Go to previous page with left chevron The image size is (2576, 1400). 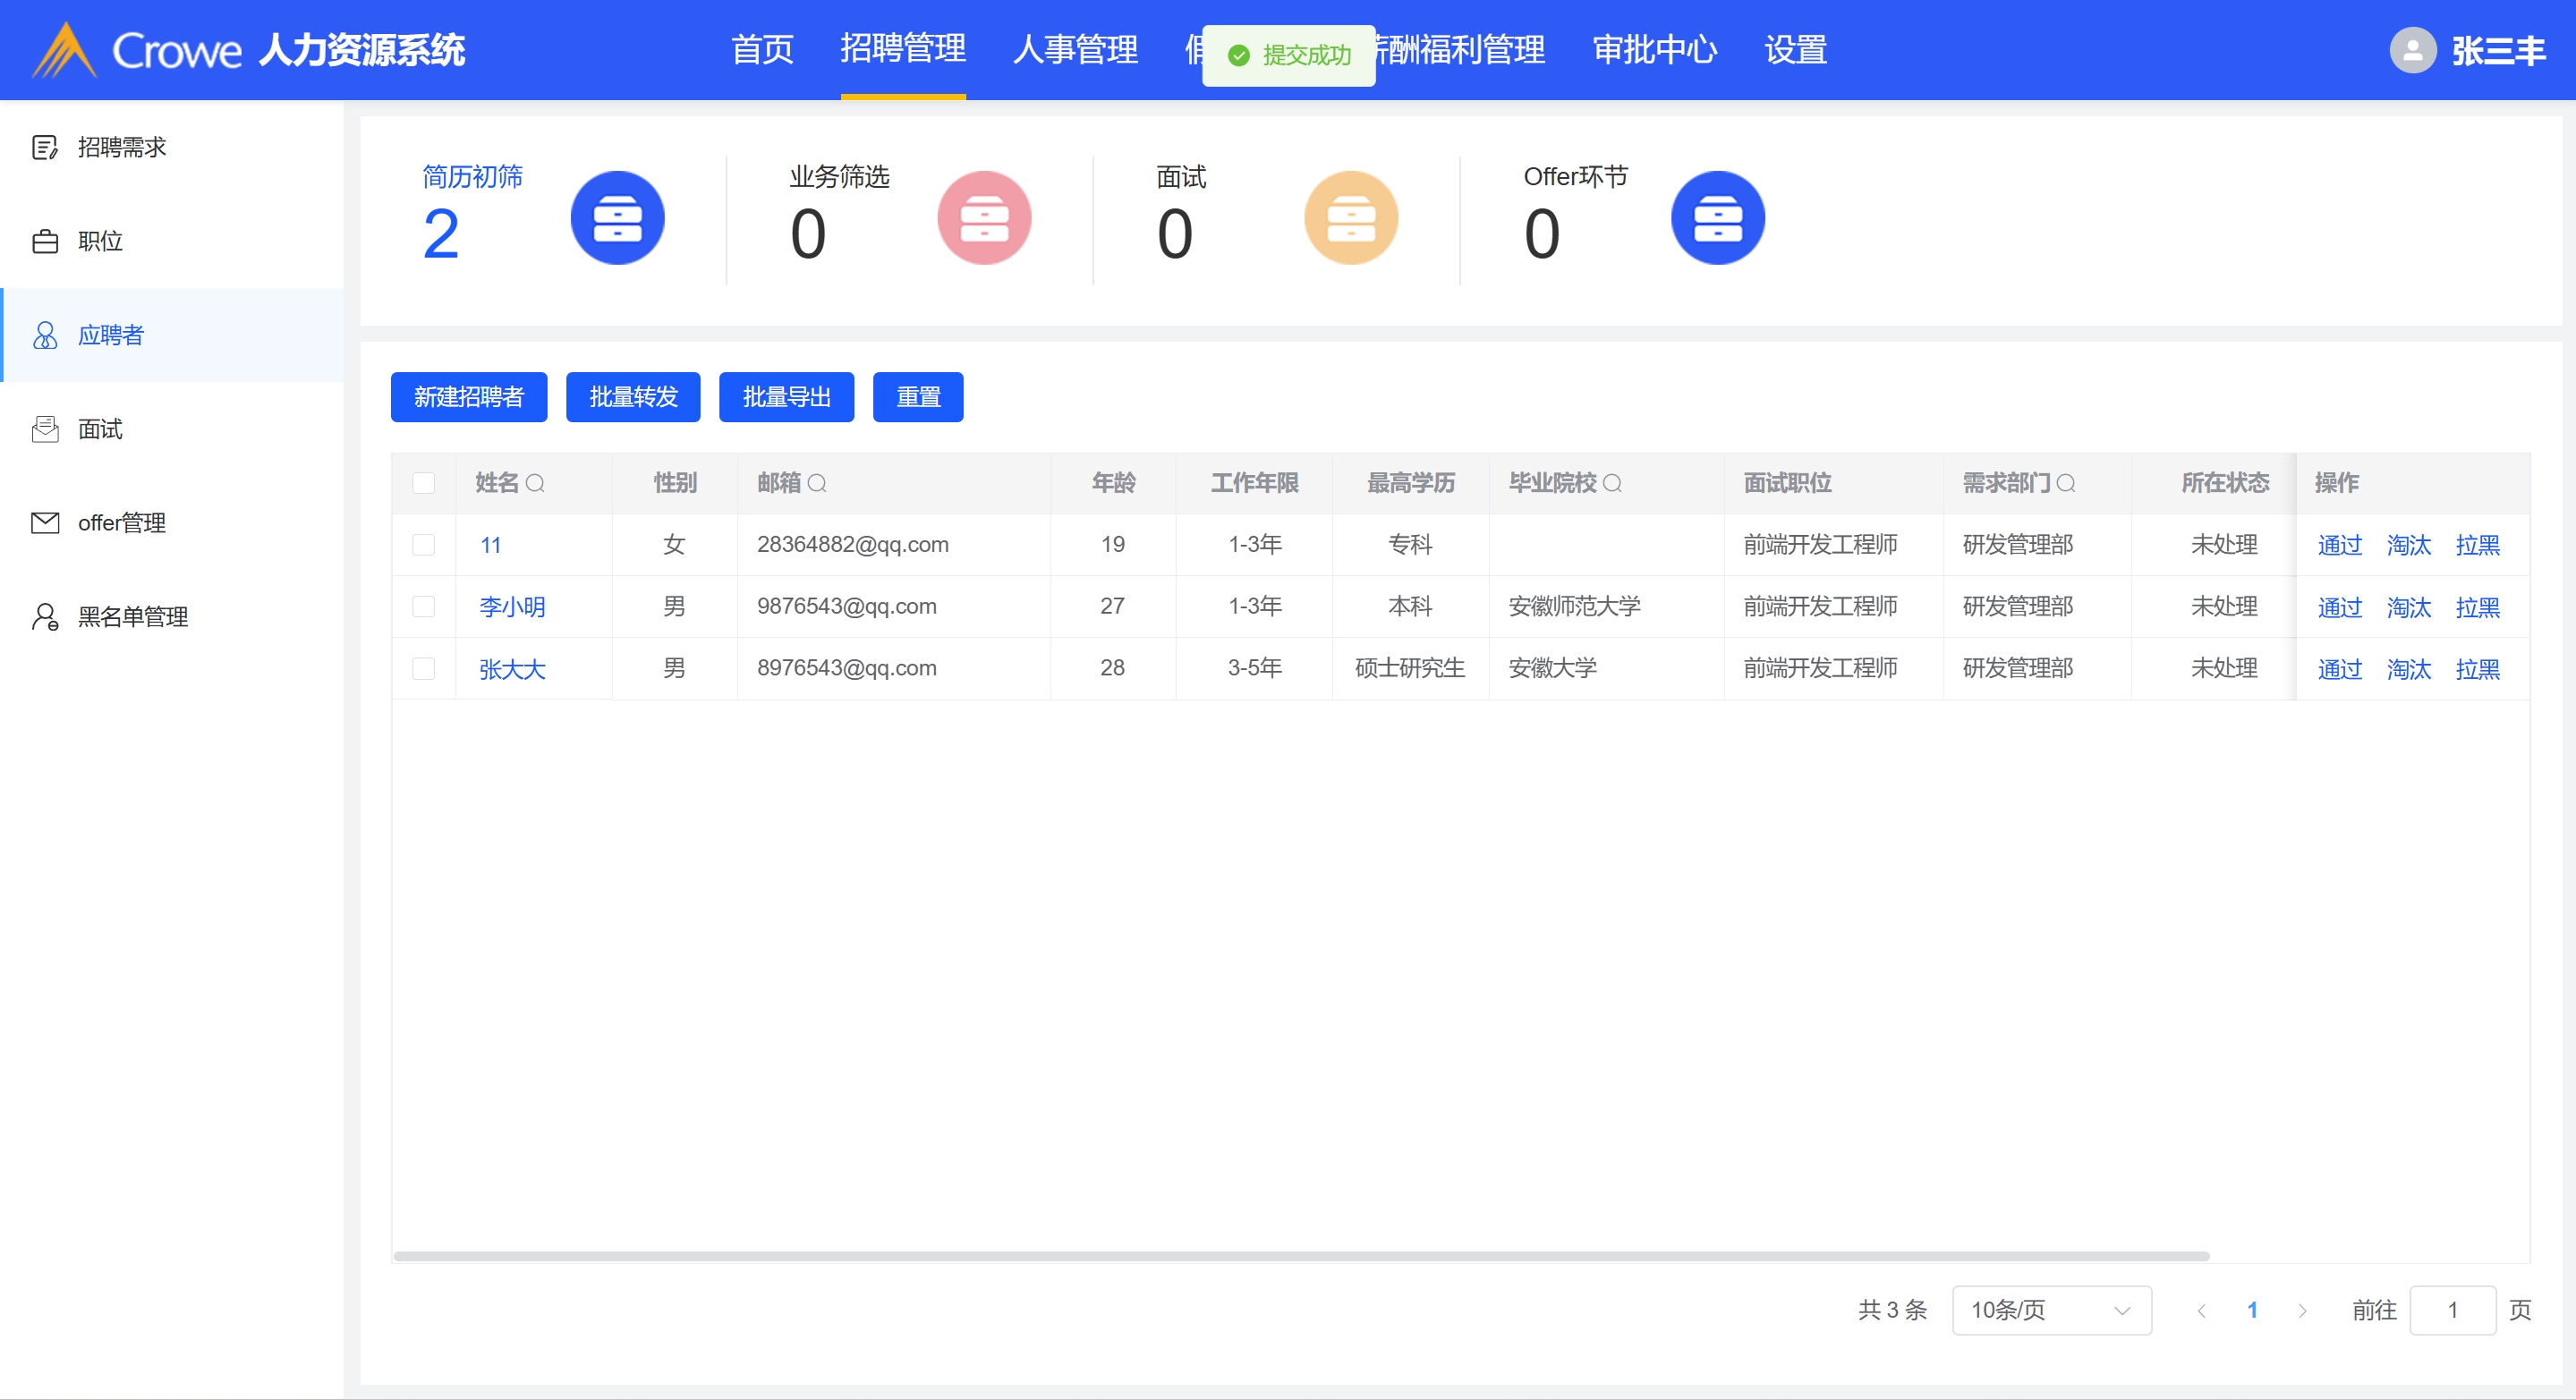(2201, 1310)
